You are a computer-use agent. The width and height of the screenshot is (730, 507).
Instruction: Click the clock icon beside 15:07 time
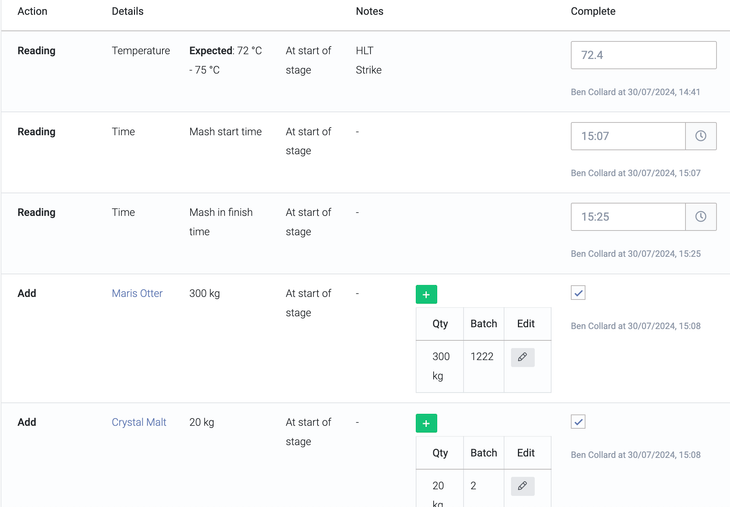700,136
